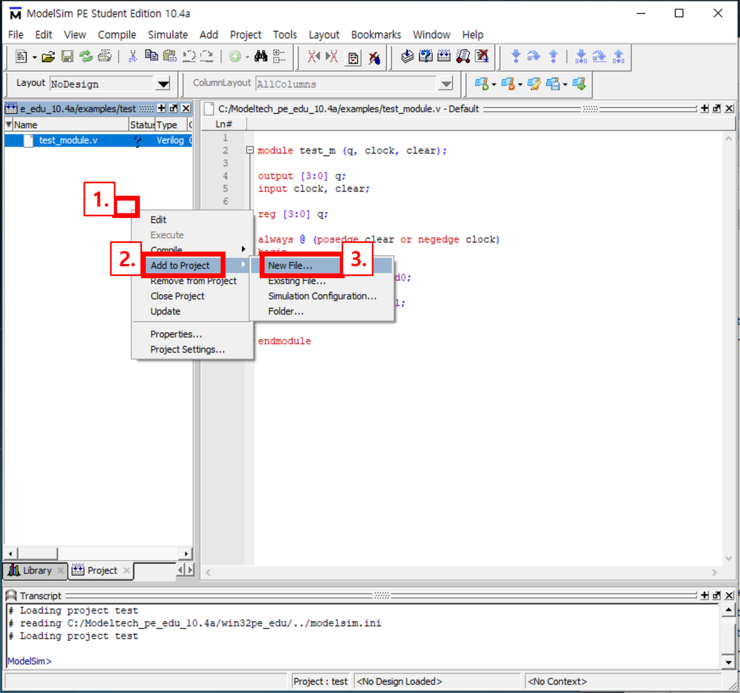The width and height of the screenshot is (740, 693).
Task: Open the Simulate icon dropdown arrow
Action: pyautogui.click(x=247, y=58)
